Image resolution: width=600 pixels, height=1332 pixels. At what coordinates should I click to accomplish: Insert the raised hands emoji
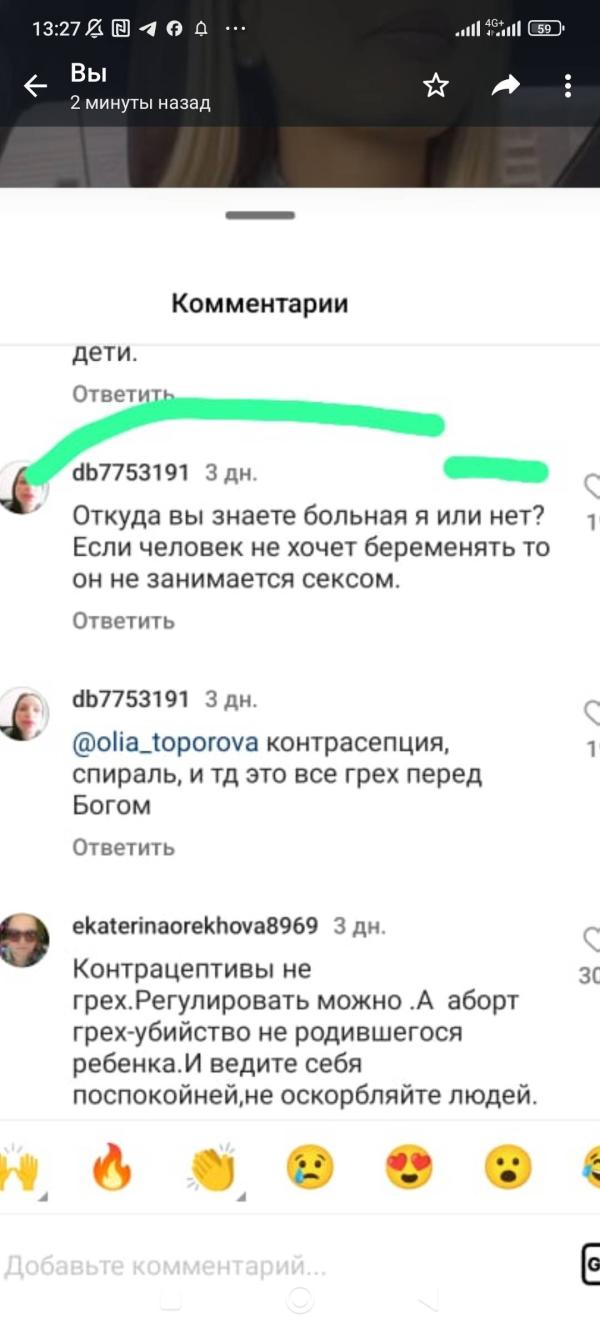click(x=20, y=1167)
